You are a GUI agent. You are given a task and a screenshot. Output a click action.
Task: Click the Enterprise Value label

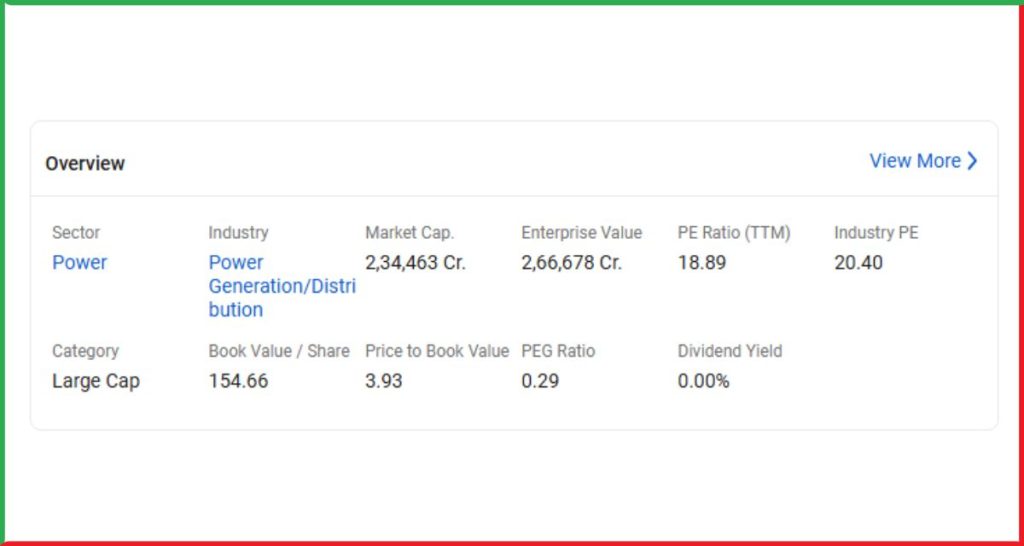[x=581, y=233]
